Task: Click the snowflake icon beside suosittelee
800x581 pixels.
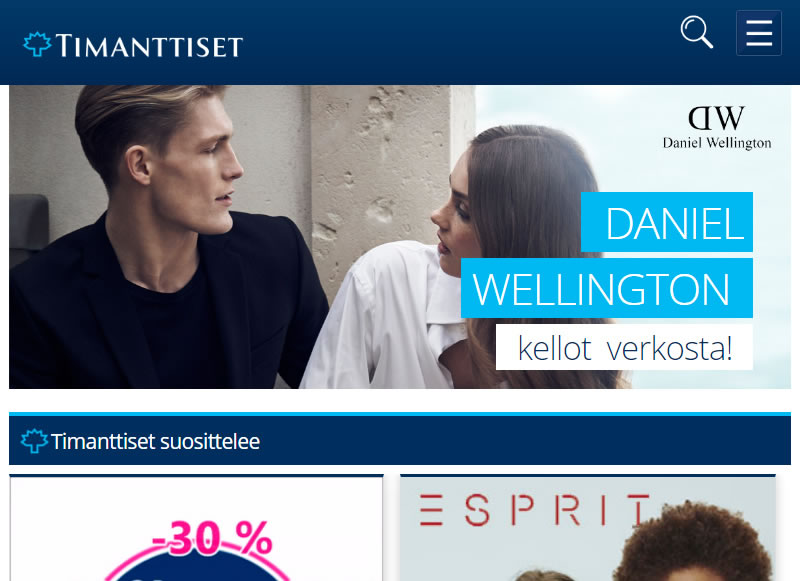Action: pos(34,441)
